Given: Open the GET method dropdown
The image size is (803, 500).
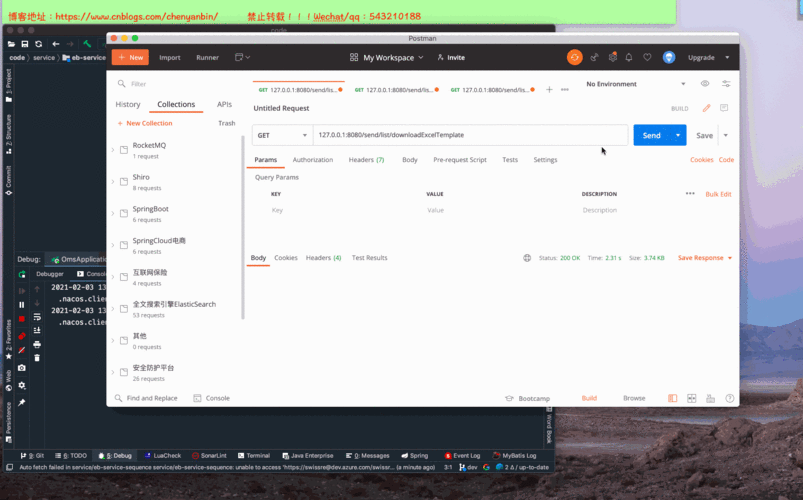Looking at the screenshot, I should pos(282,135).
